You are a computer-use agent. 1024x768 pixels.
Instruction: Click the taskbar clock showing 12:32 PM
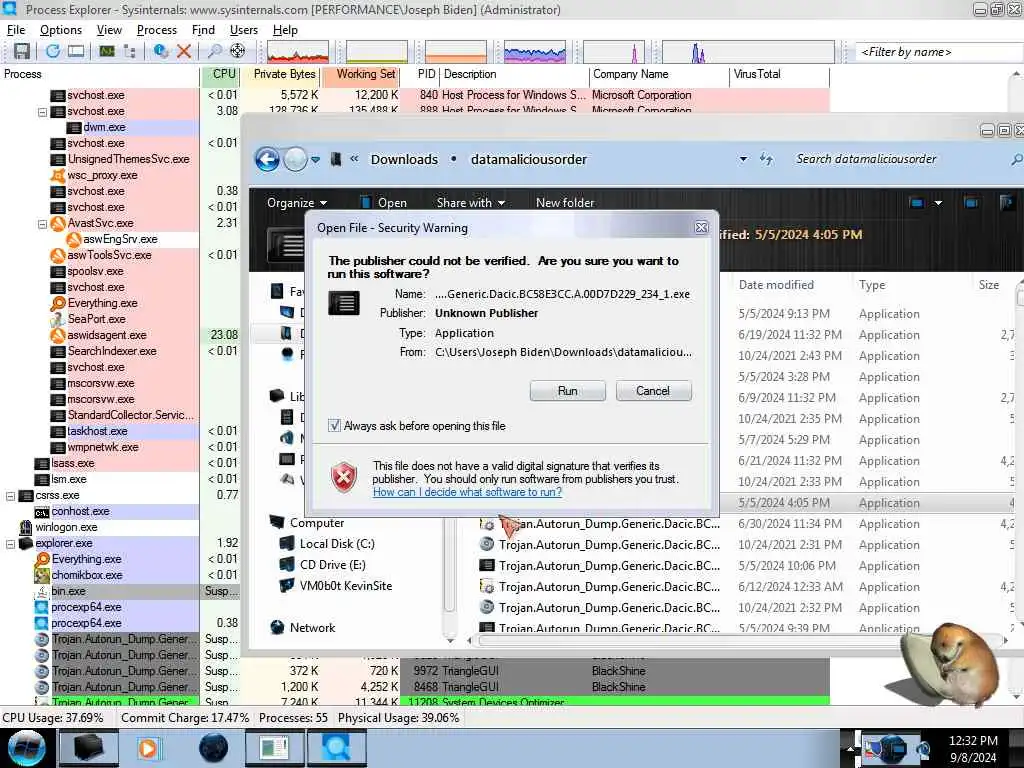pos(973,748)
